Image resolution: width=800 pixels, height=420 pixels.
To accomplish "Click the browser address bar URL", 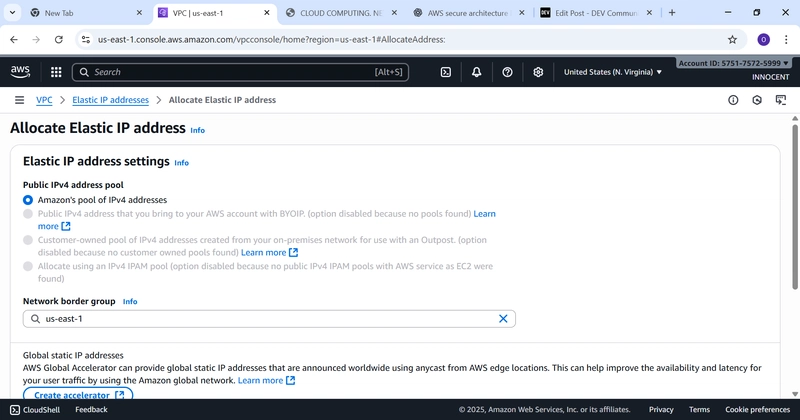I will pos(271,39).
